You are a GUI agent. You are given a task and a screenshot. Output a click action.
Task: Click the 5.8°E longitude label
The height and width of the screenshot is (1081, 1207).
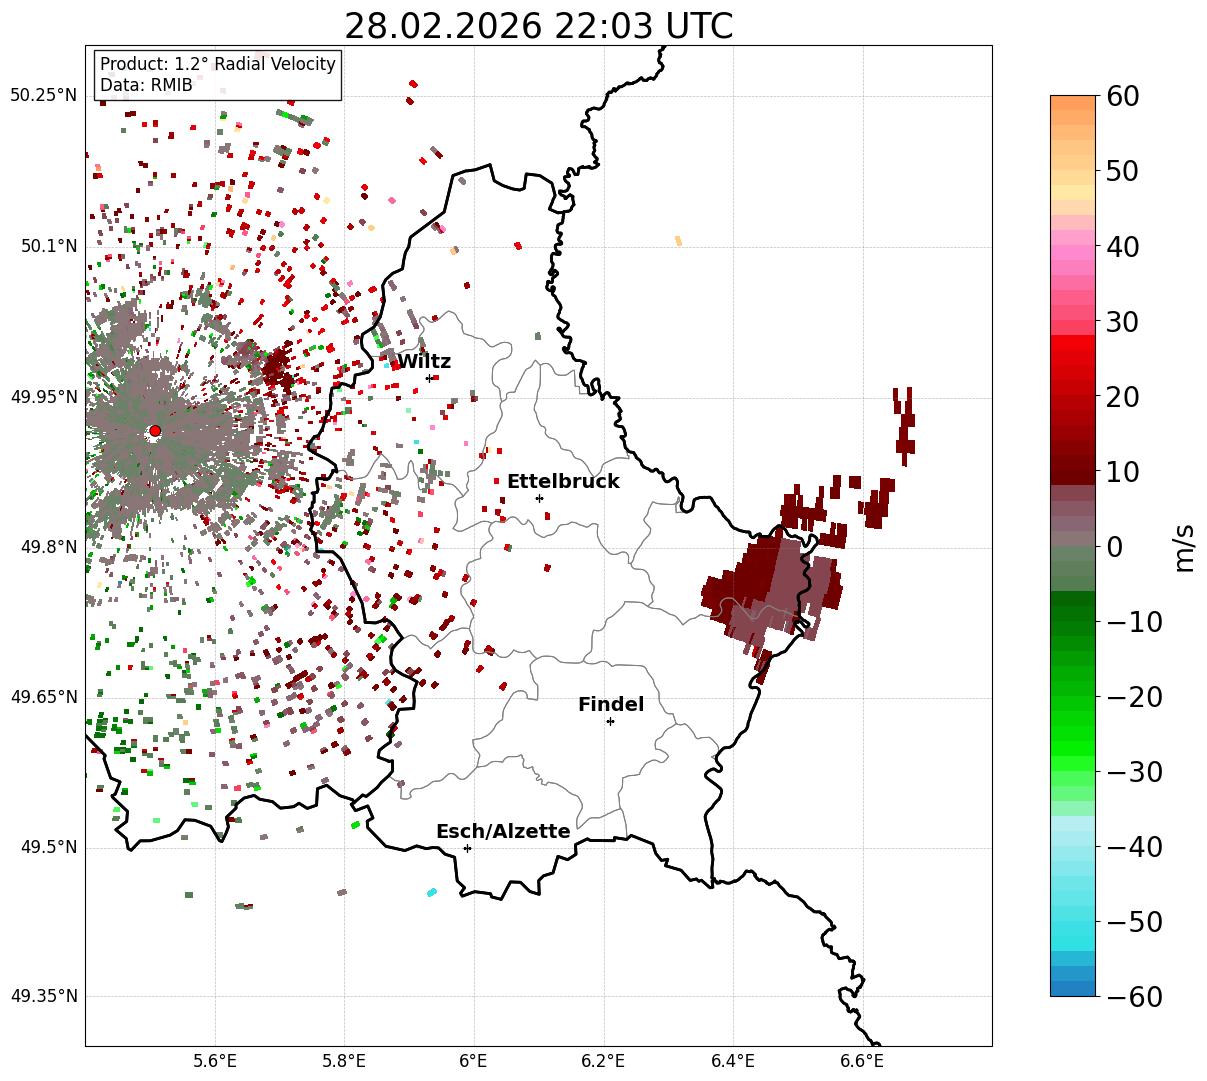click(344, 1061)
